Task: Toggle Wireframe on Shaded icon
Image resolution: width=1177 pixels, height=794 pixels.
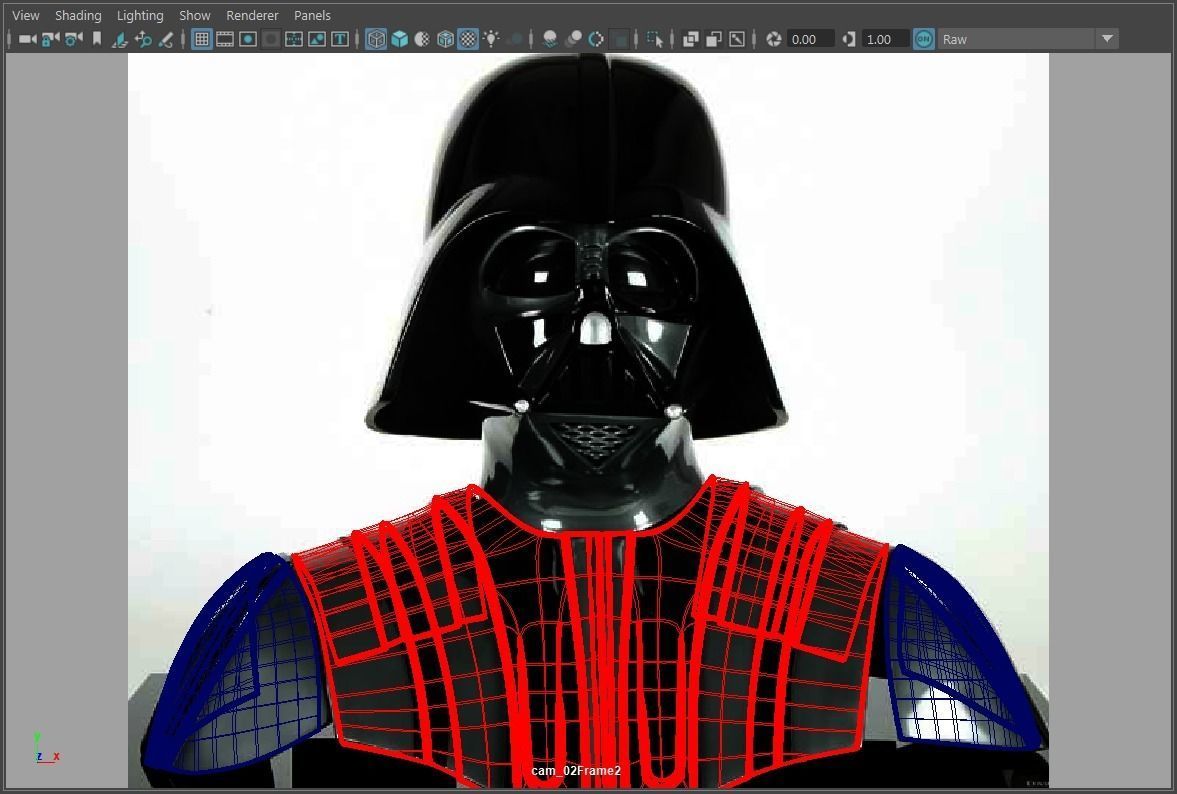Action: coord(445,39)
